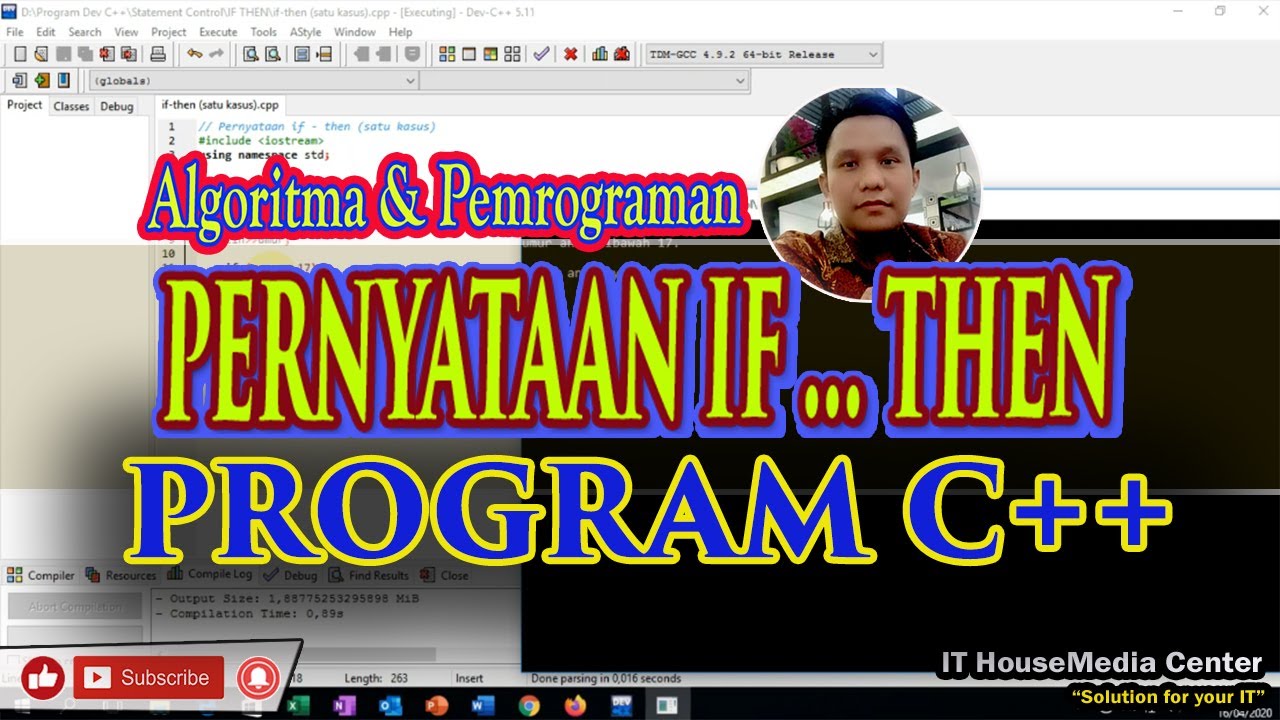1280x720 pixels.
Task: Open the Search menu
Action: pos(85,32)
